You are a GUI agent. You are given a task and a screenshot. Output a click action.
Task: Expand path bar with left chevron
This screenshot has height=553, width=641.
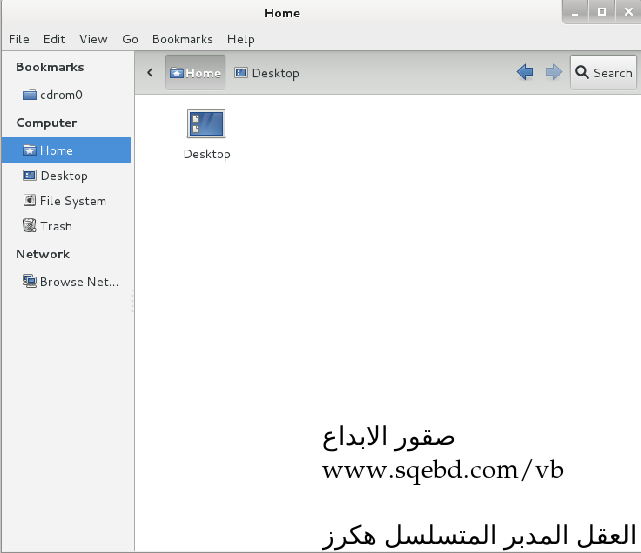[x=149, y=72]
